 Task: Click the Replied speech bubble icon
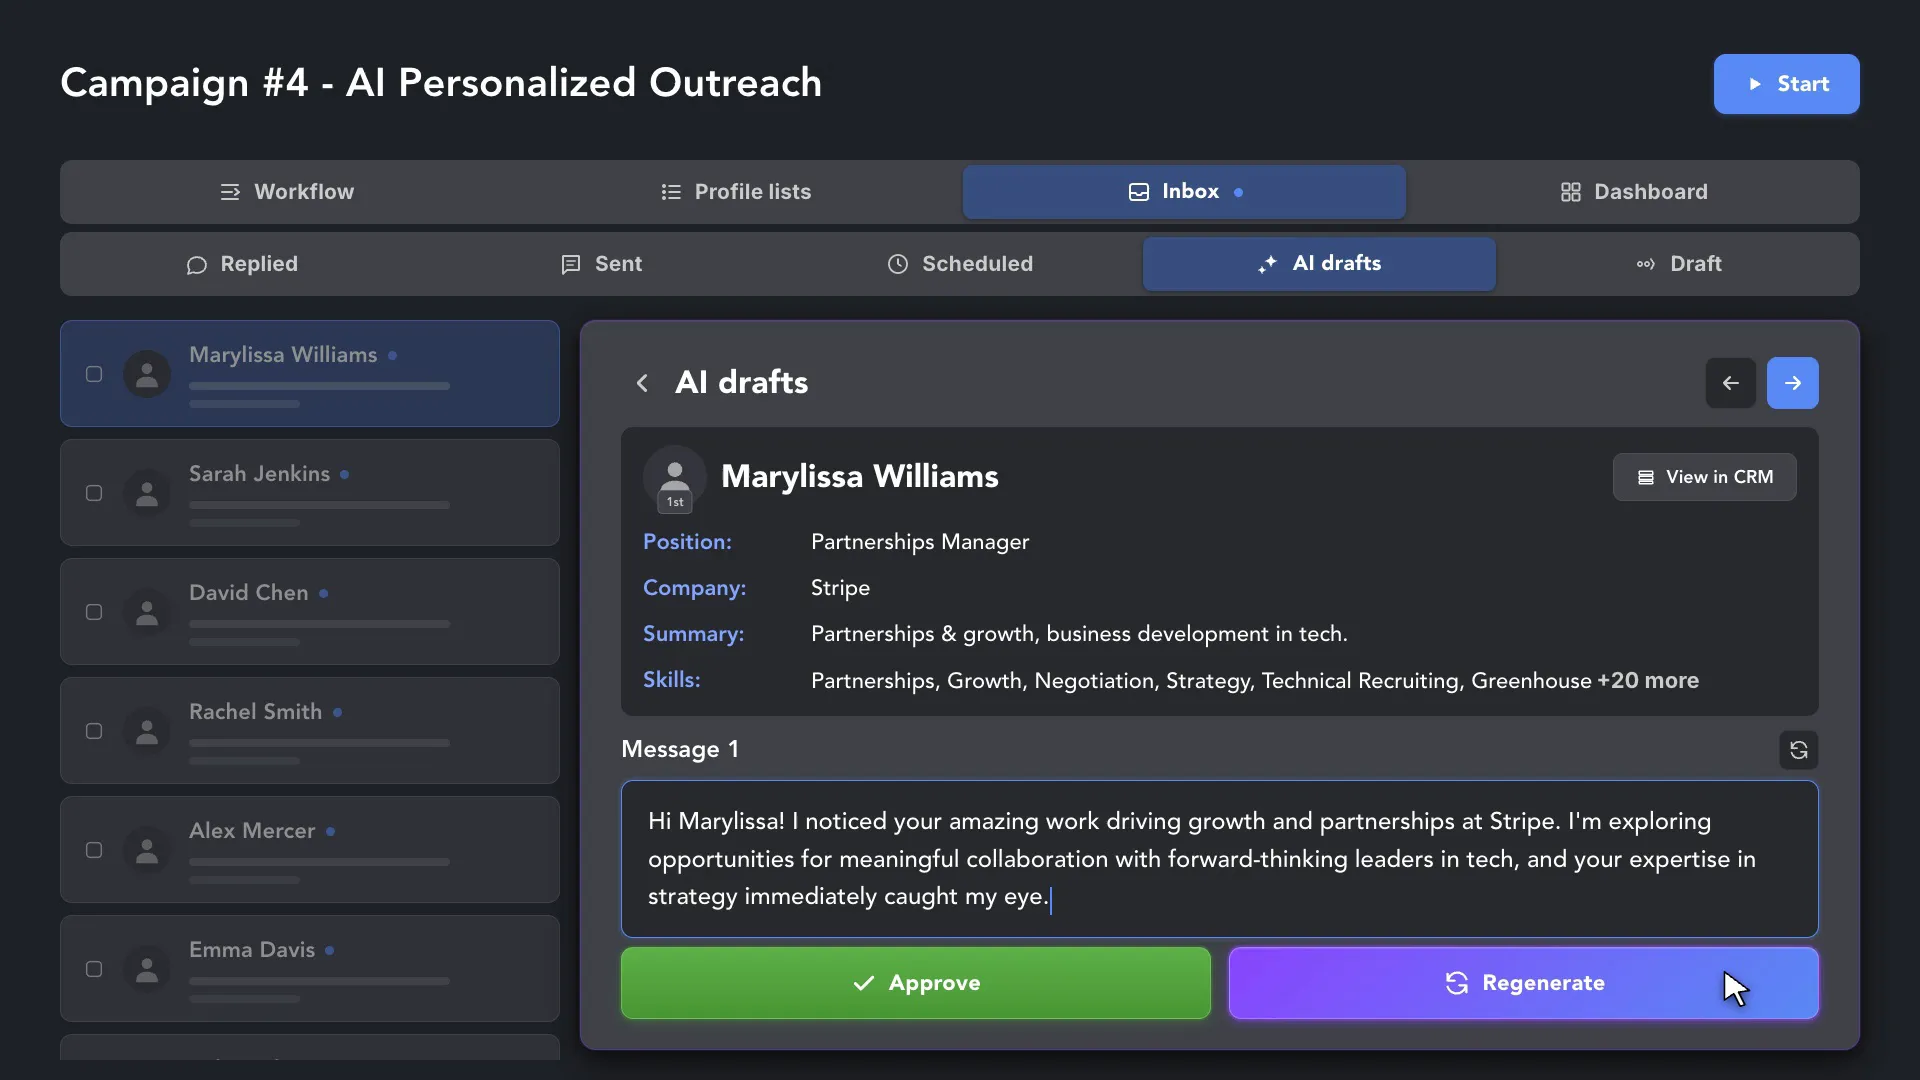[x=197, y=265]
